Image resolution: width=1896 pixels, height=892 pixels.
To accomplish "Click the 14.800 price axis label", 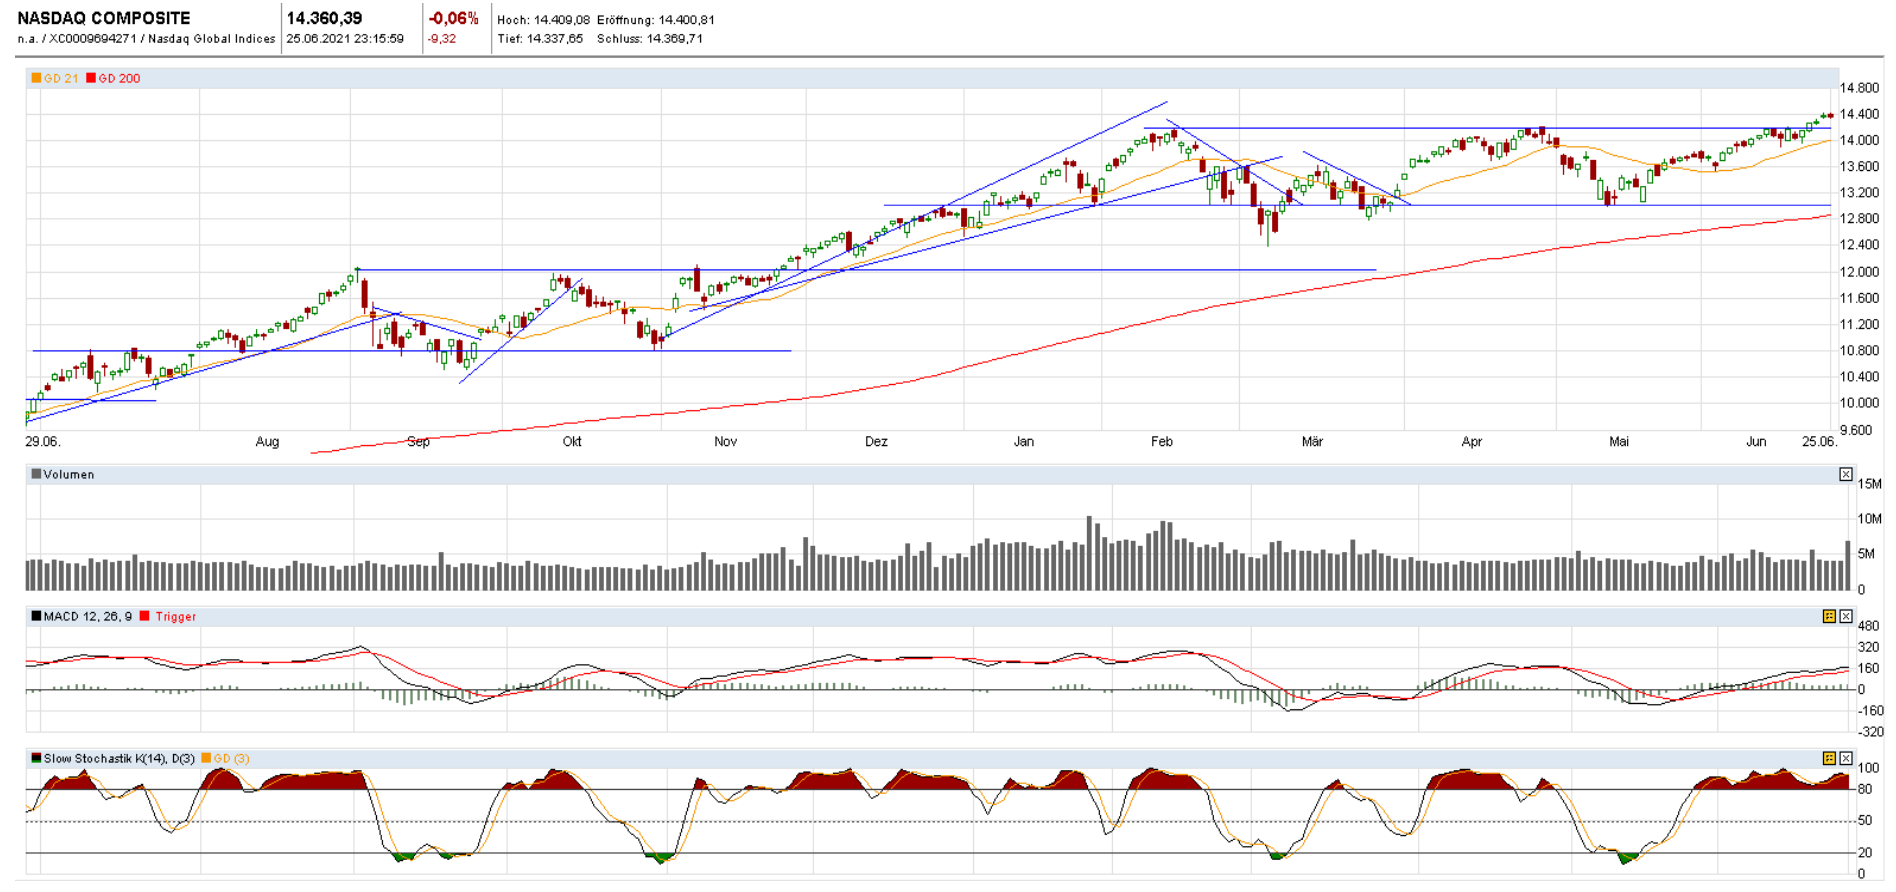I will pos(1859,88).
